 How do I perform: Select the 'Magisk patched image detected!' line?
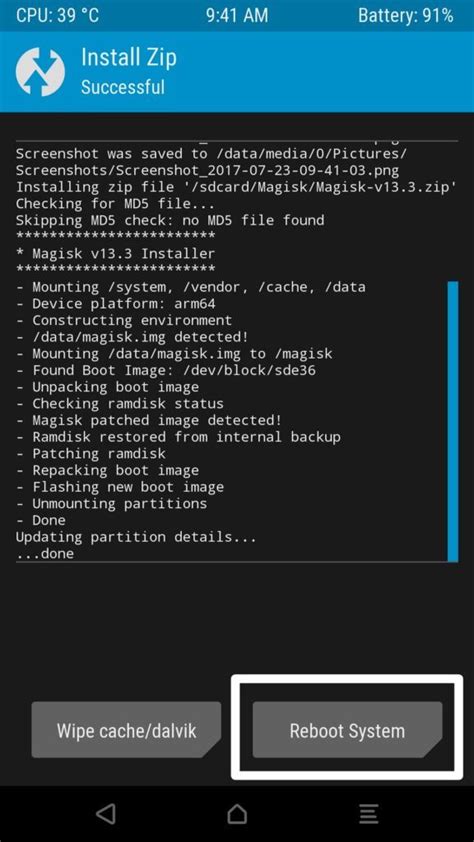pyautogui.click(x=149, y=420)
